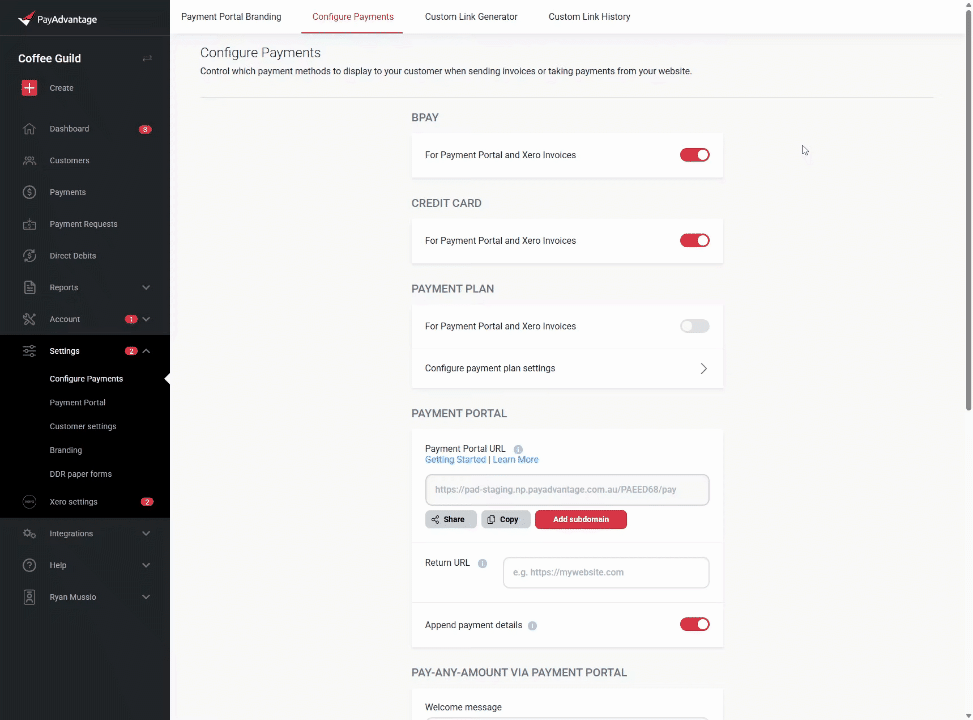Click the Copy button for portal URL
The width and height of the screenshot is (973, 720).
[x=505, y=520]
